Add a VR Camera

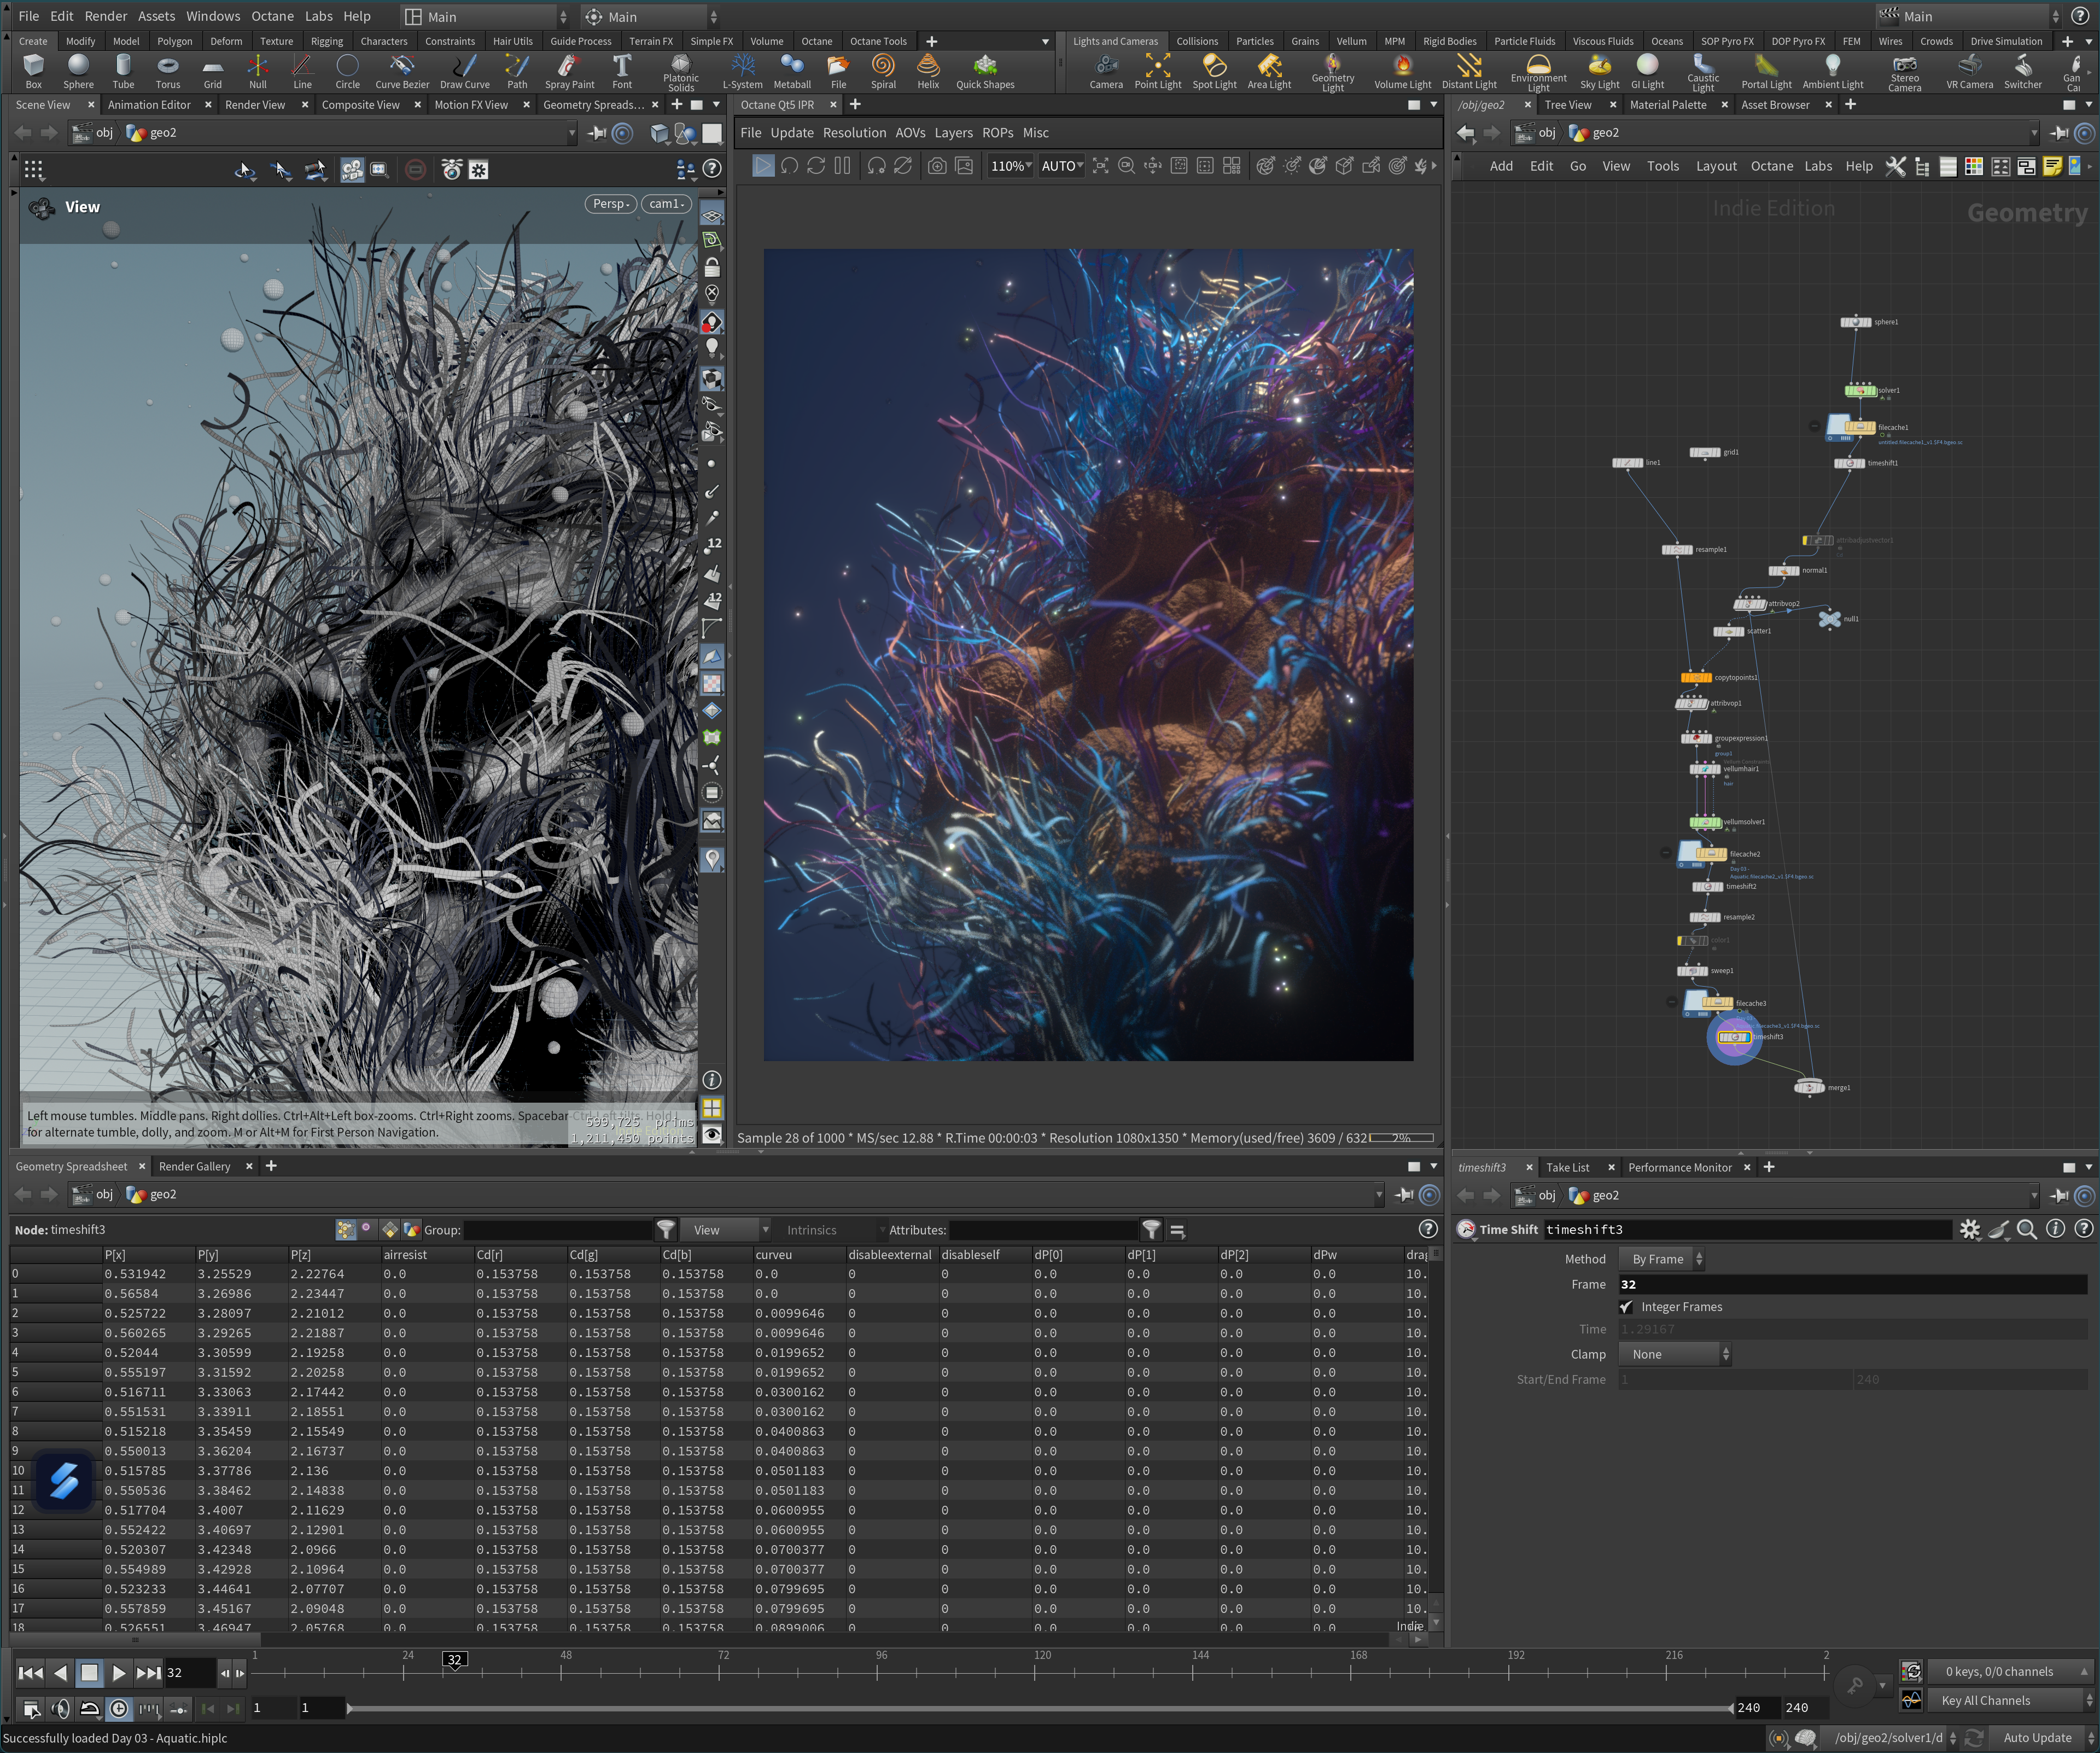(x=1970, y=71)
